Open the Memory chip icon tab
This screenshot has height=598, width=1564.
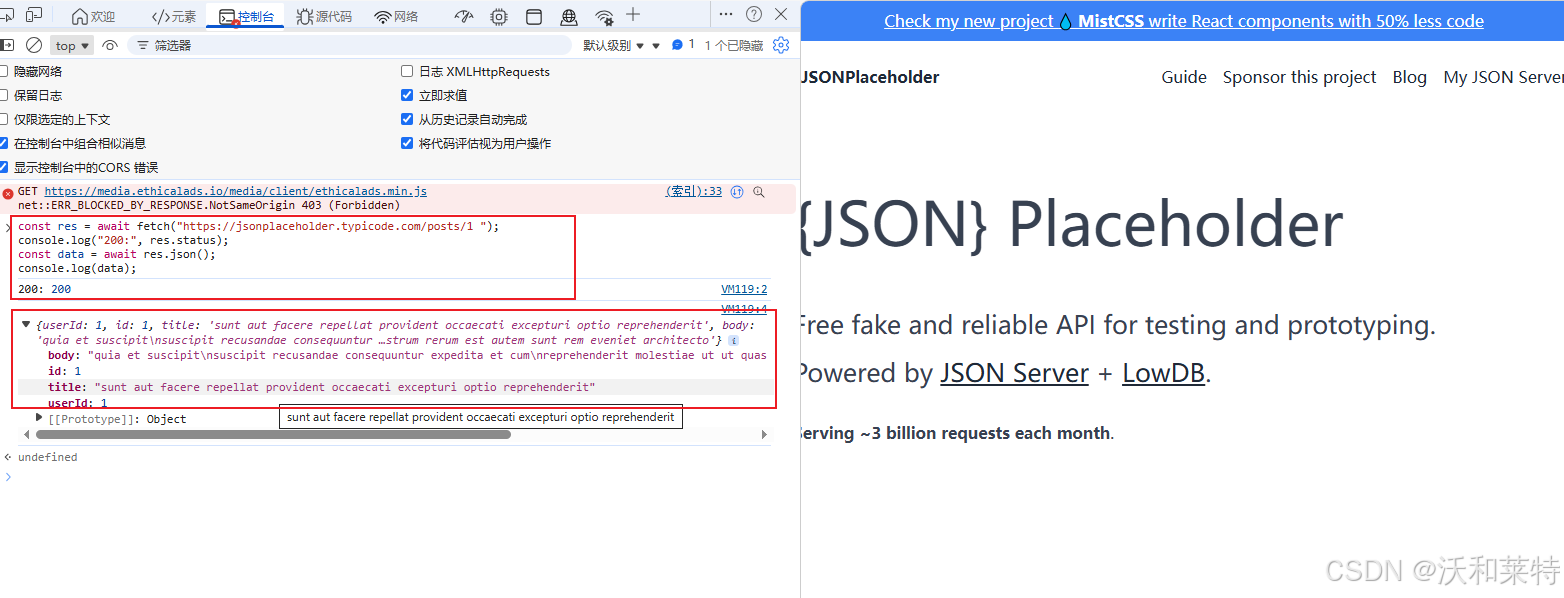(x=499, y=16)
